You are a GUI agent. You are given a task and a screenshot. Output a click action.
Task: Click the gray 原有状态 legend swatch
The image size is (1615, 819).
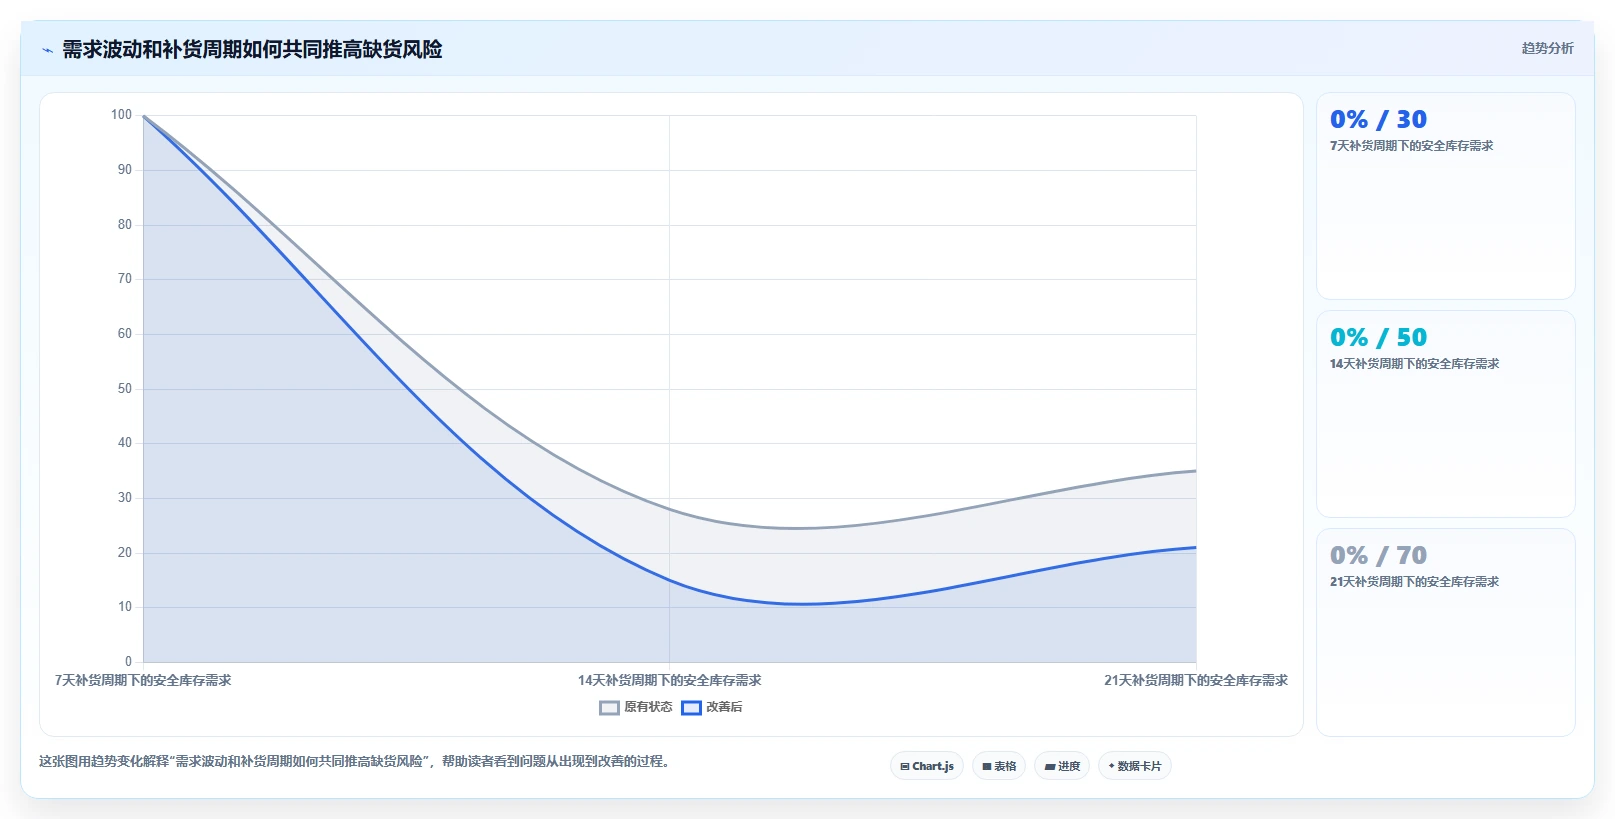pos(609,708)
